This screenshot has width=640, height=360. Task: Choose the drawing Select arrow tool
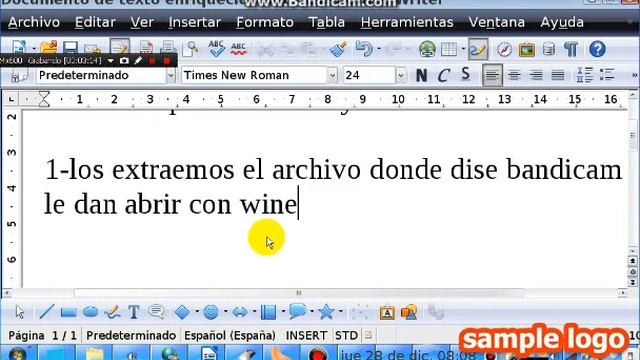20,312
